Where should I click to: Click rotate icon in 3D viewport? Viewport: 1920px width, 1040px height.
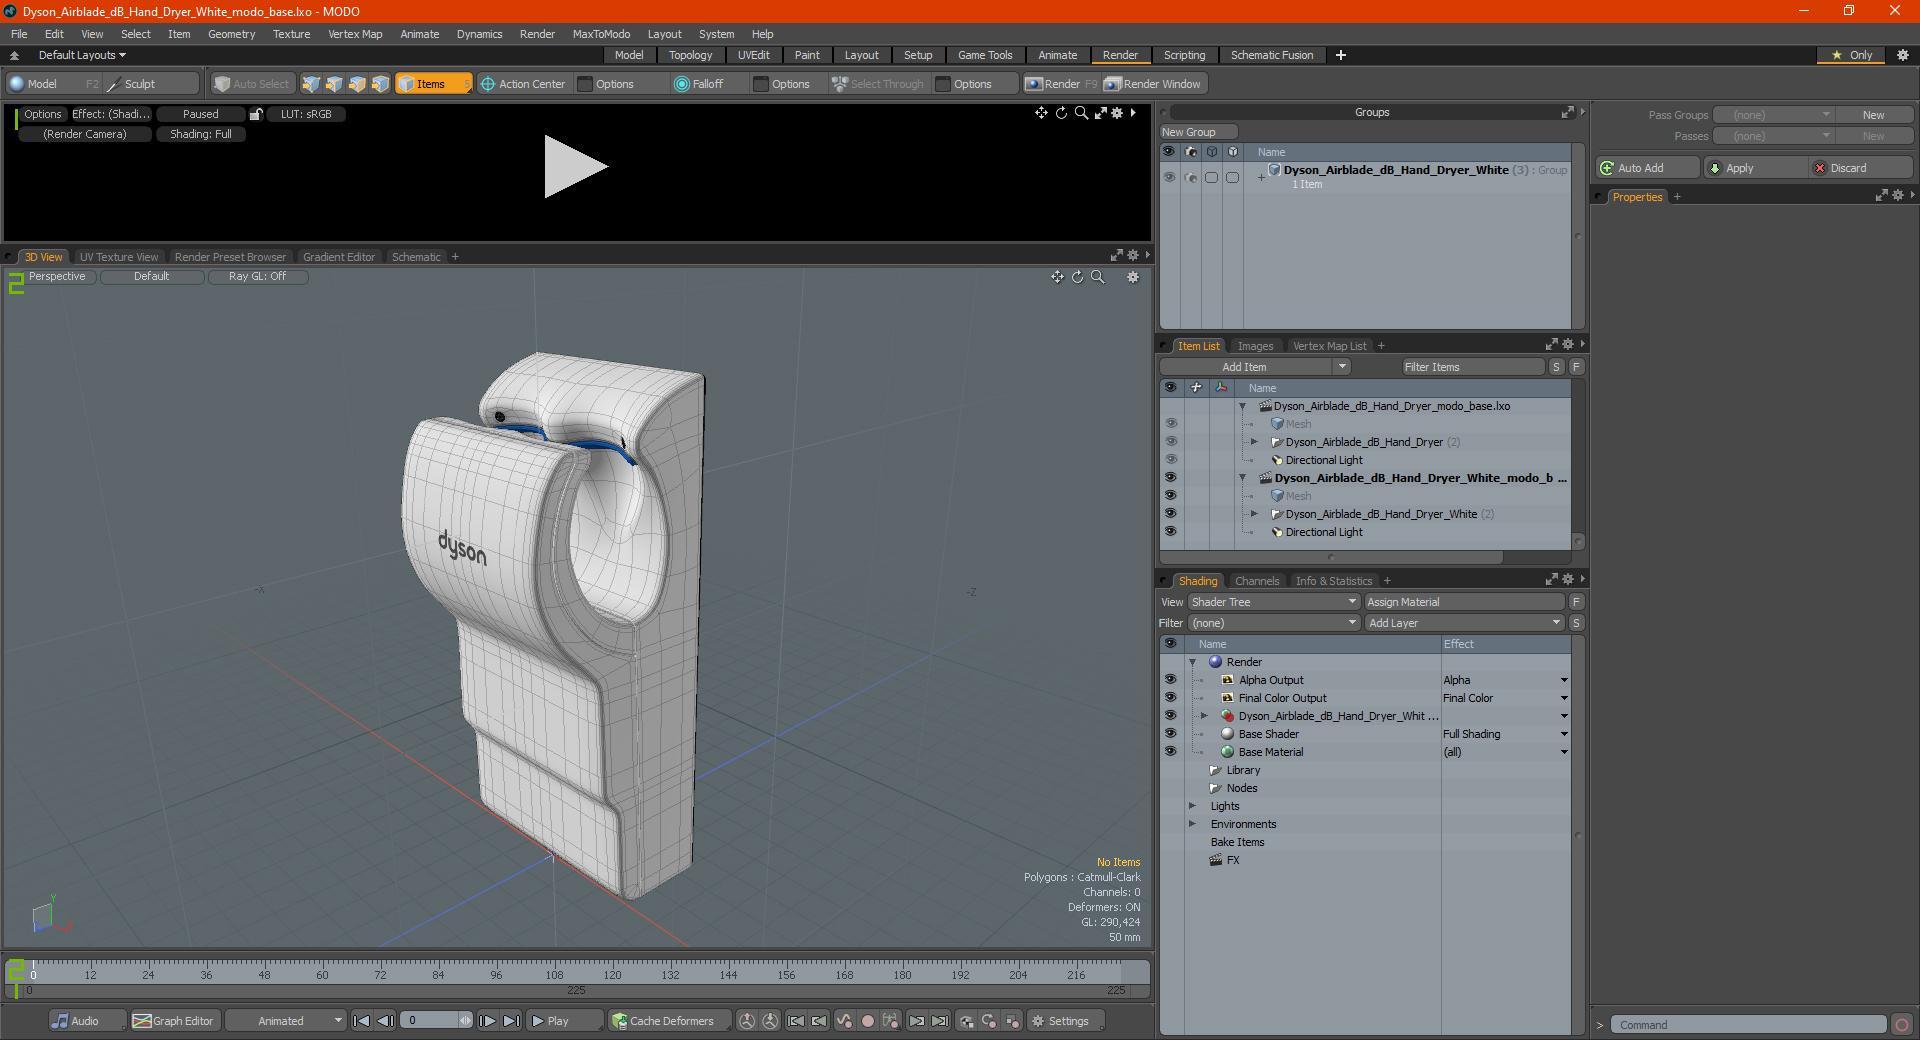(x=1077, y=277)
